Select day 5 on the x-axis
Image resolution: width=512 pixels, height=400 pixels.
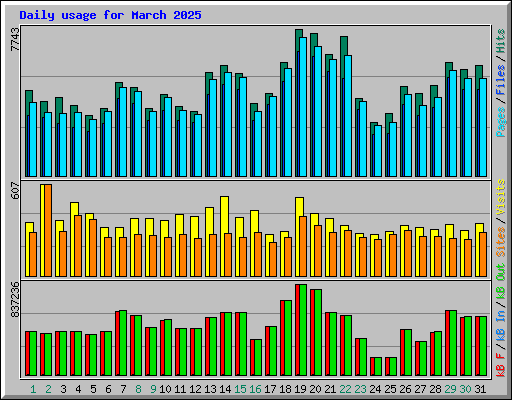[93, 389]
